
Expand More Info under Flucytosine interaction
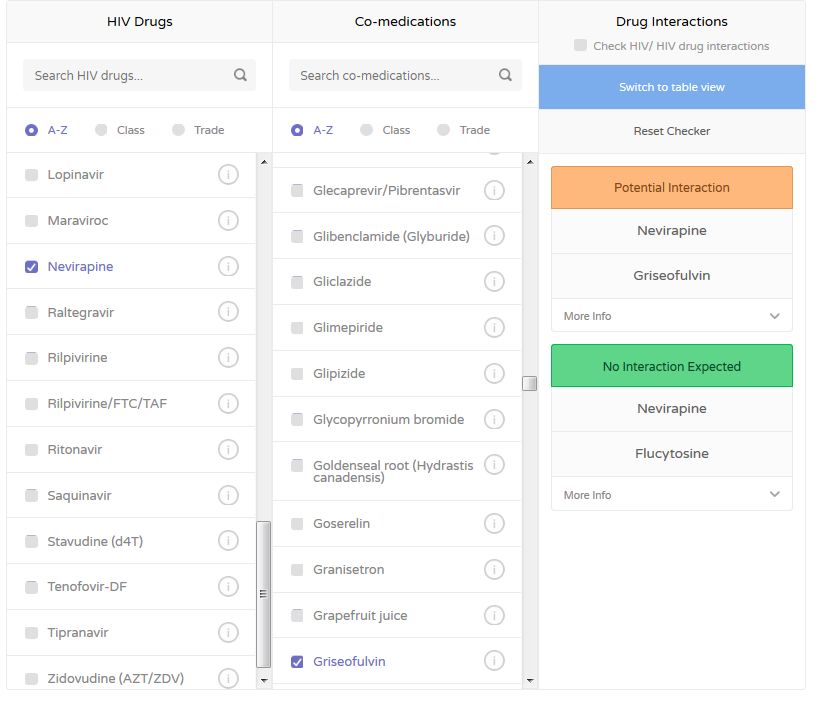point(672,495)
